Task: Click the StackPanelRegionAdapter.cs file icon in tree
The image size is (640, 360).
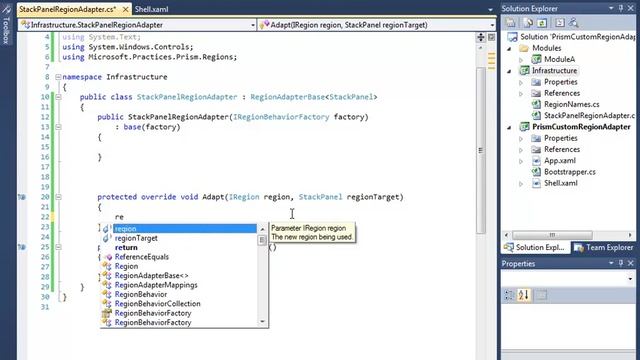Action: (x=536, y=116)
